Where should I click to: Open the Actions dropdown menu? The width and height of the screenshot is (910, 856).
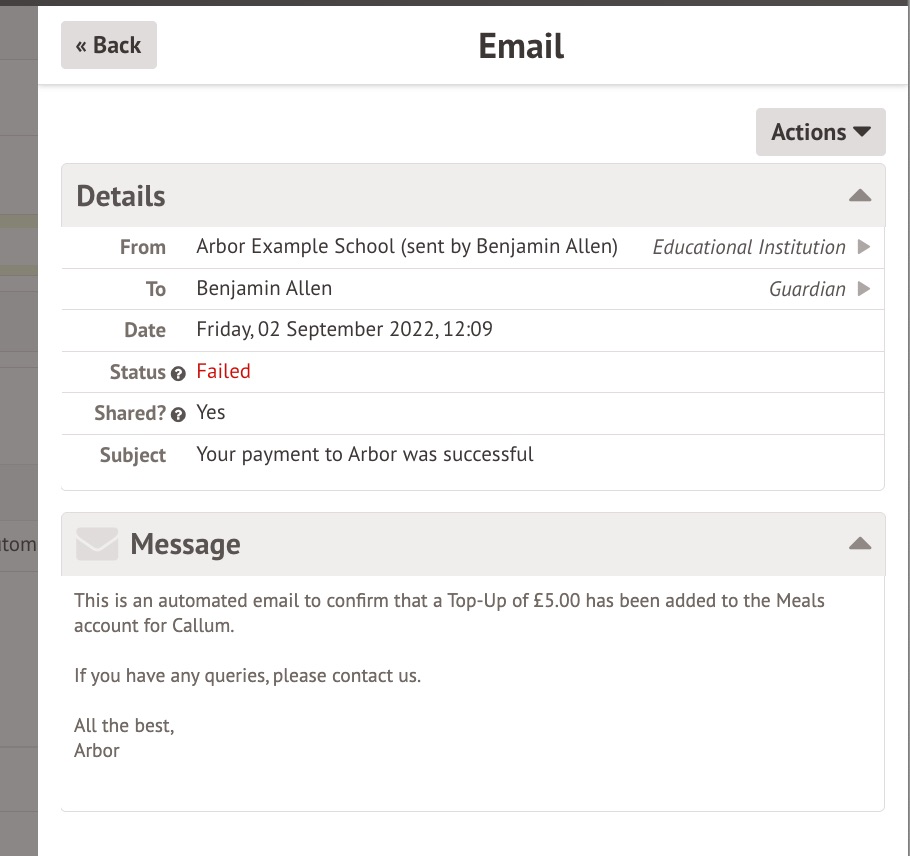pyautogui.click(x=820, y=132)
